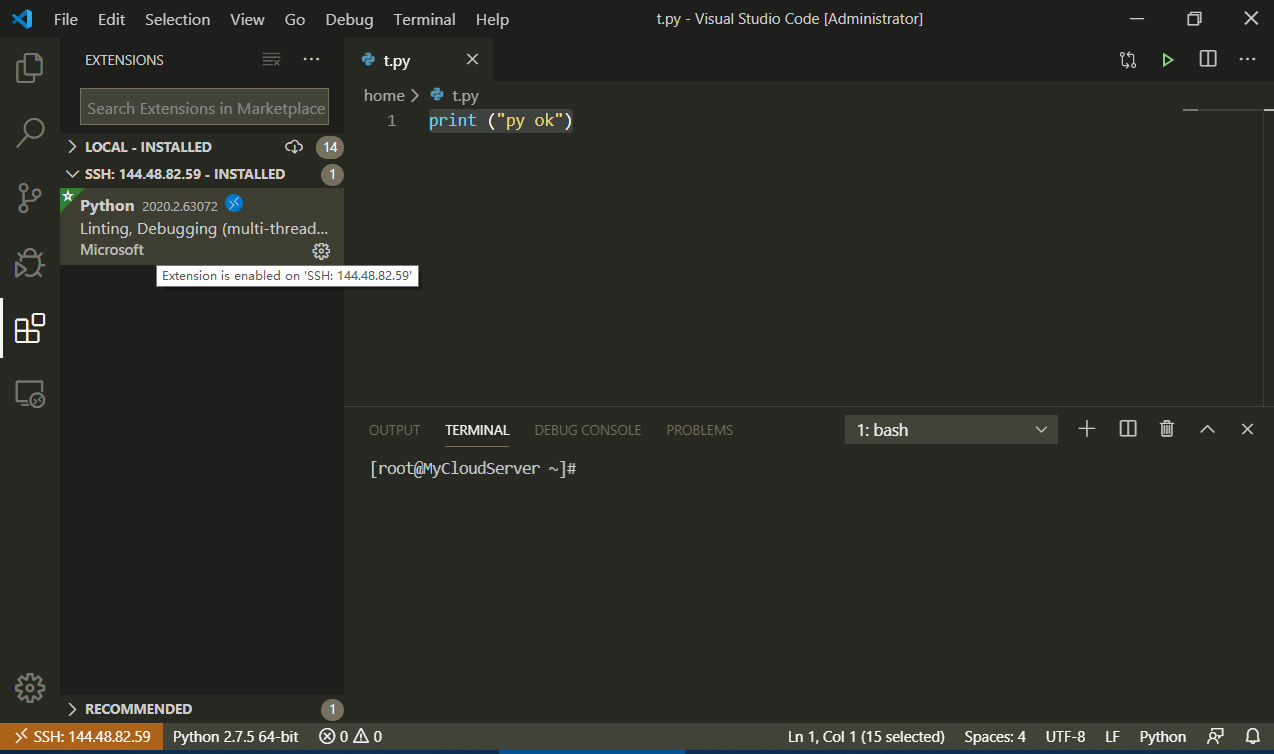Screen dimensions: 1274x754
Task: Change encoding via UTF-8
Action: tap(1065, 737)
